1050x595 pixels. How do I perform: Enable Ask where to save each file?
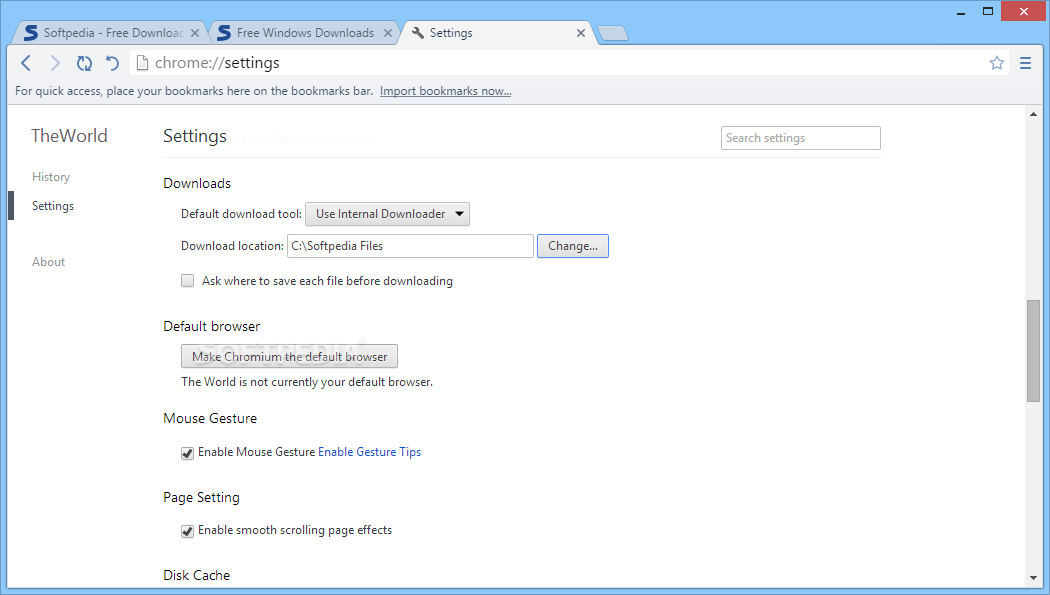(188, 280)
